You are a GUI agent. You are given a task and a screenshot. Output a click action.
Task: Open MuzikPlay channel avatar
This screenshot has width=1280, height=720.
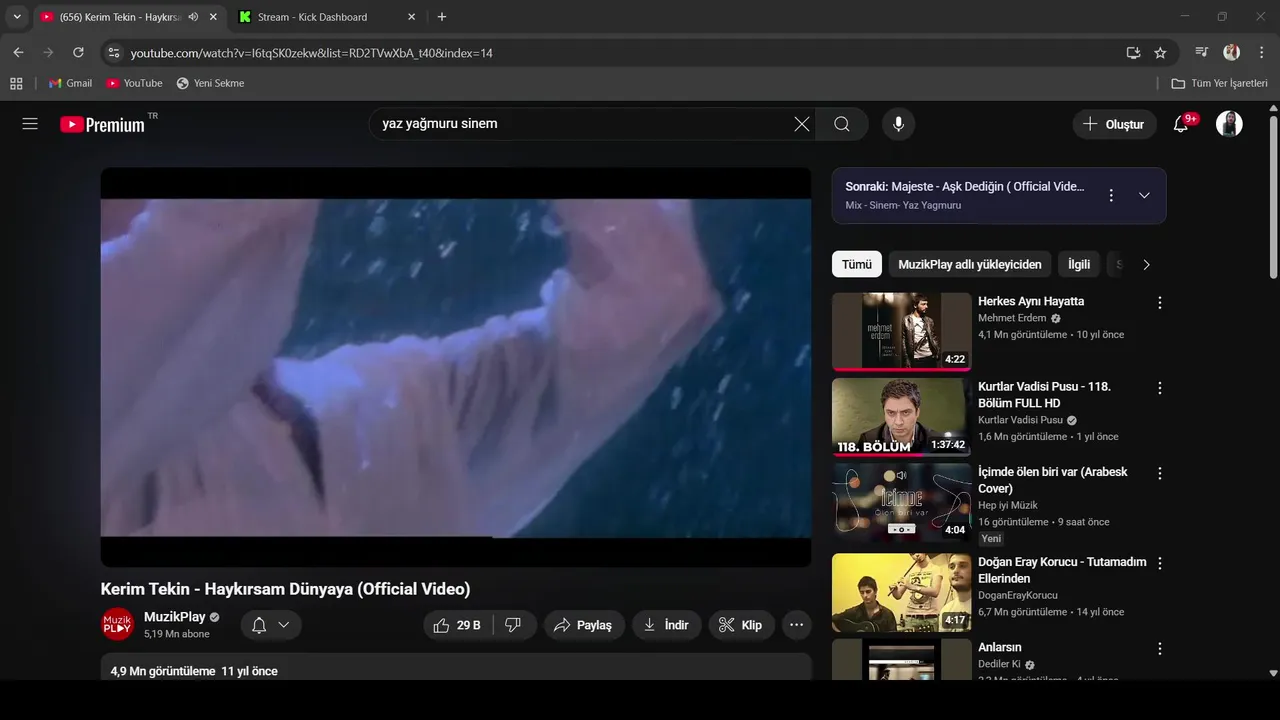[x=117, y=625]
